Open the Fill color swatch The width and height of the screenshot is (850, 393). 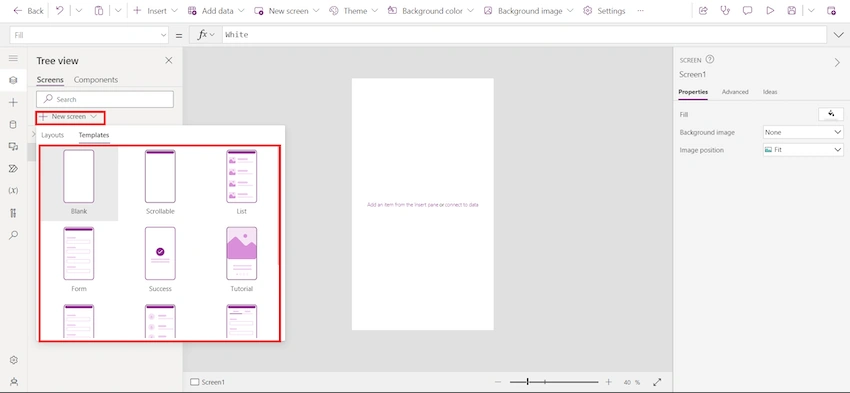pyautogui.click(x=831, y=114)
